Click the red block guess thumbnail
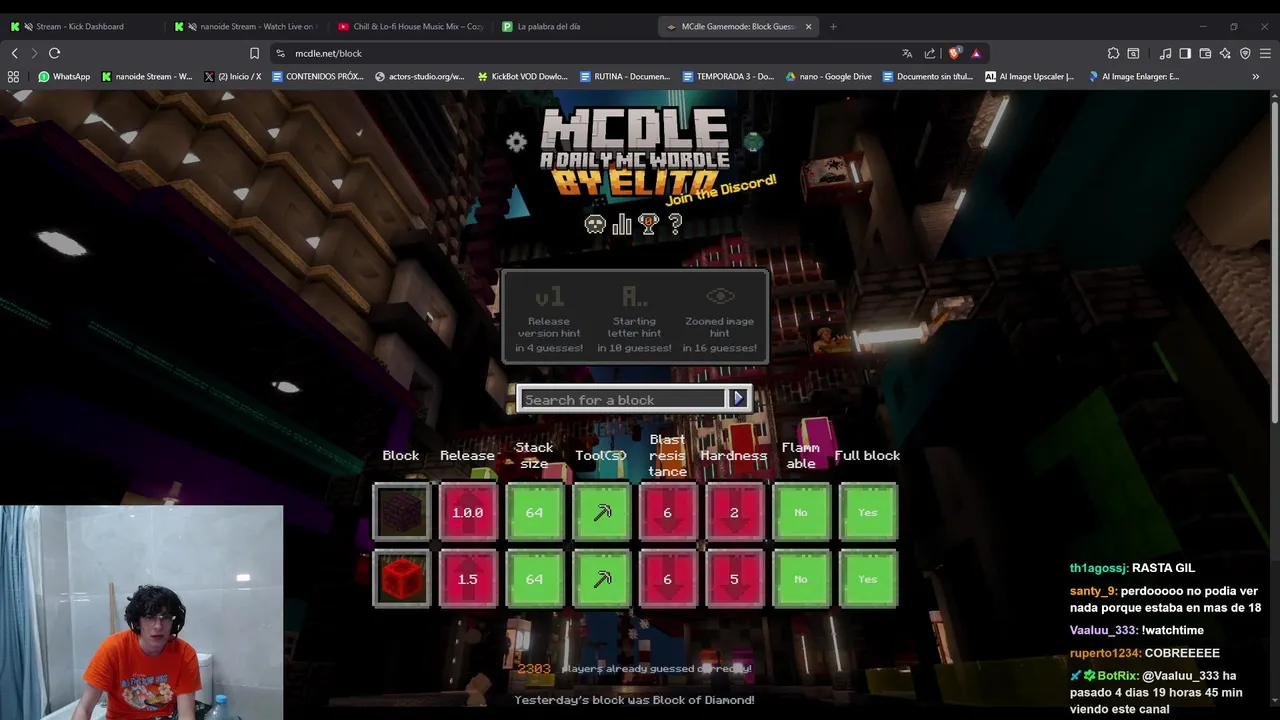1280x720 pixels. pyautogui.click(x=401, y=579)
